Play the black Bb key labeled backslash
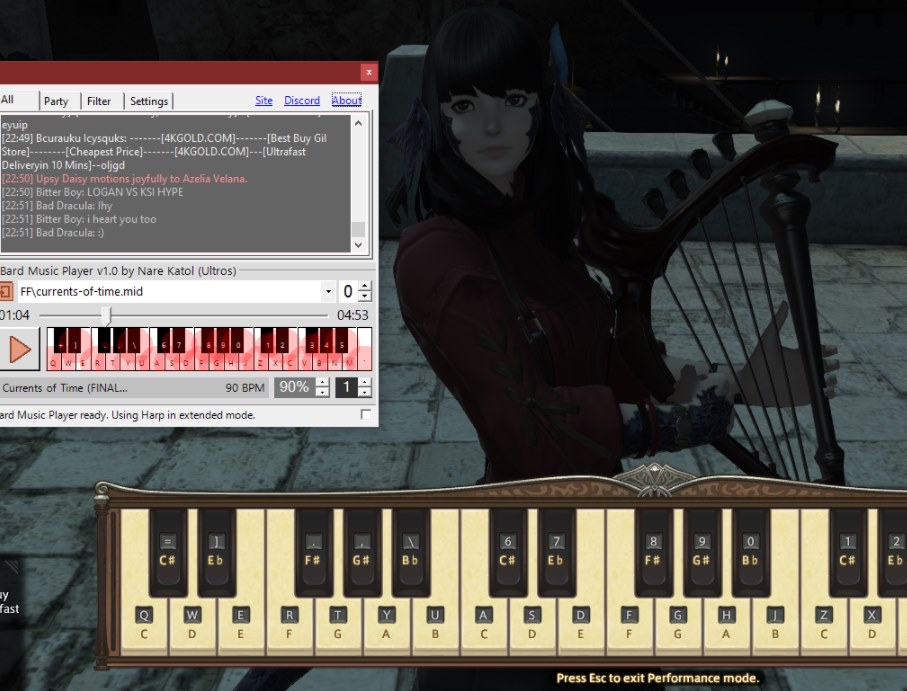Viewport: 907px width, 691px height. [410, 552]
